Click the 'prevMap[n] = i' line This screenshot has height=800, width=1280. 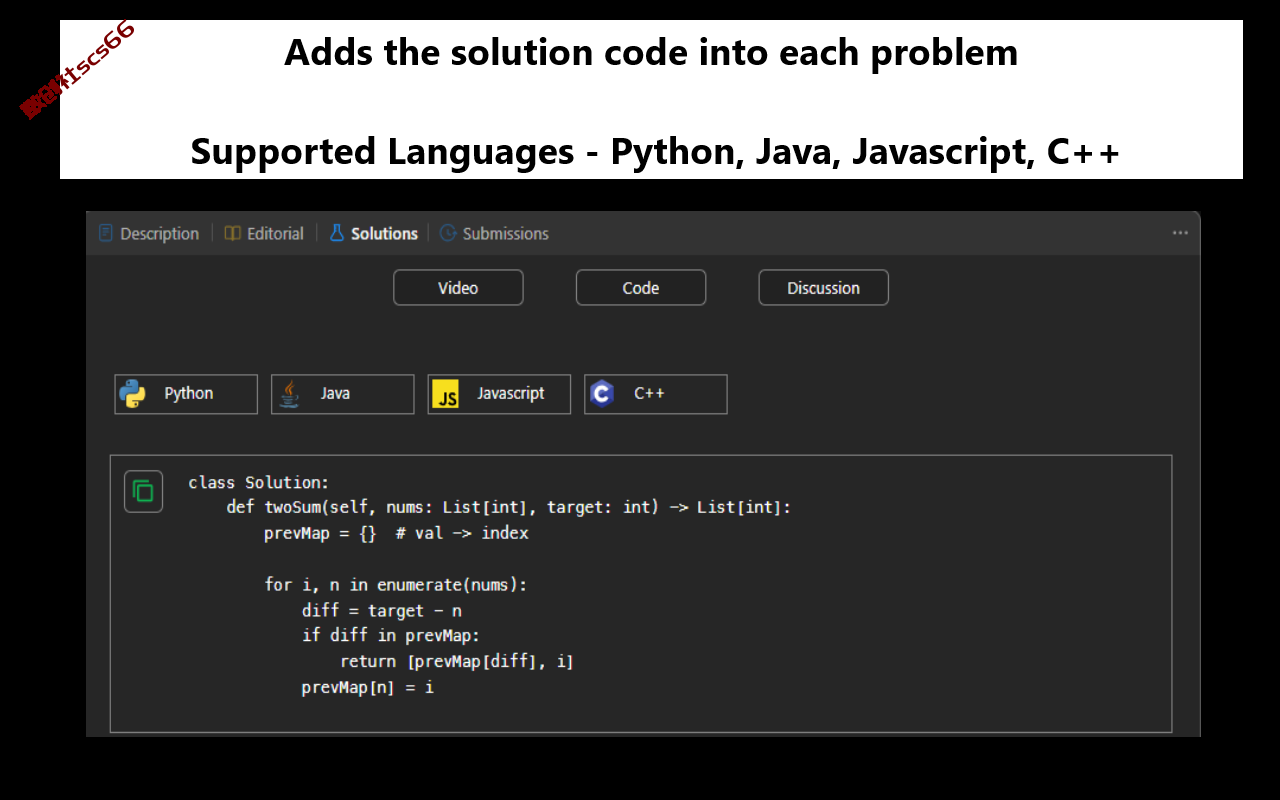368,687
